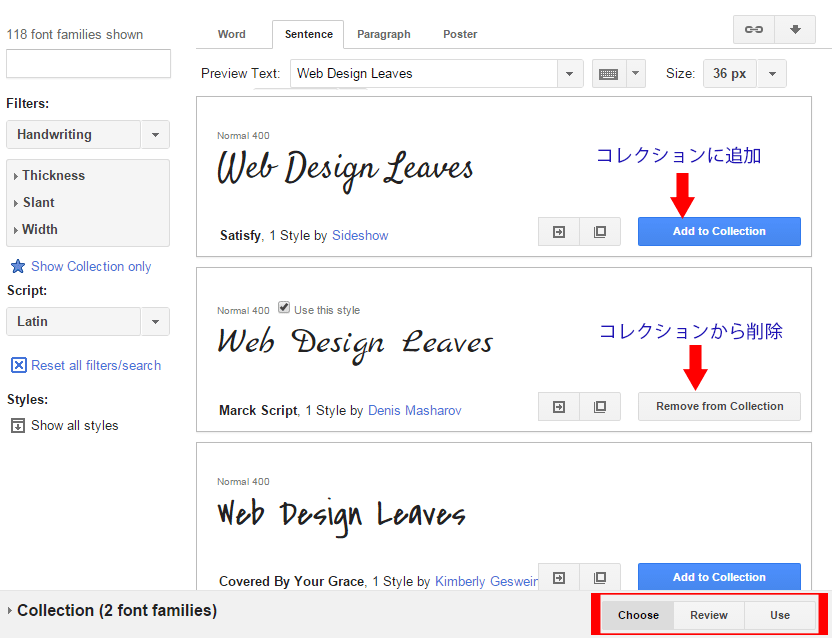Image resolution: width=832 pixels, height=638 pixels.
Task: Click pop-out icon for Satisfy font
Action: (600, 232)
